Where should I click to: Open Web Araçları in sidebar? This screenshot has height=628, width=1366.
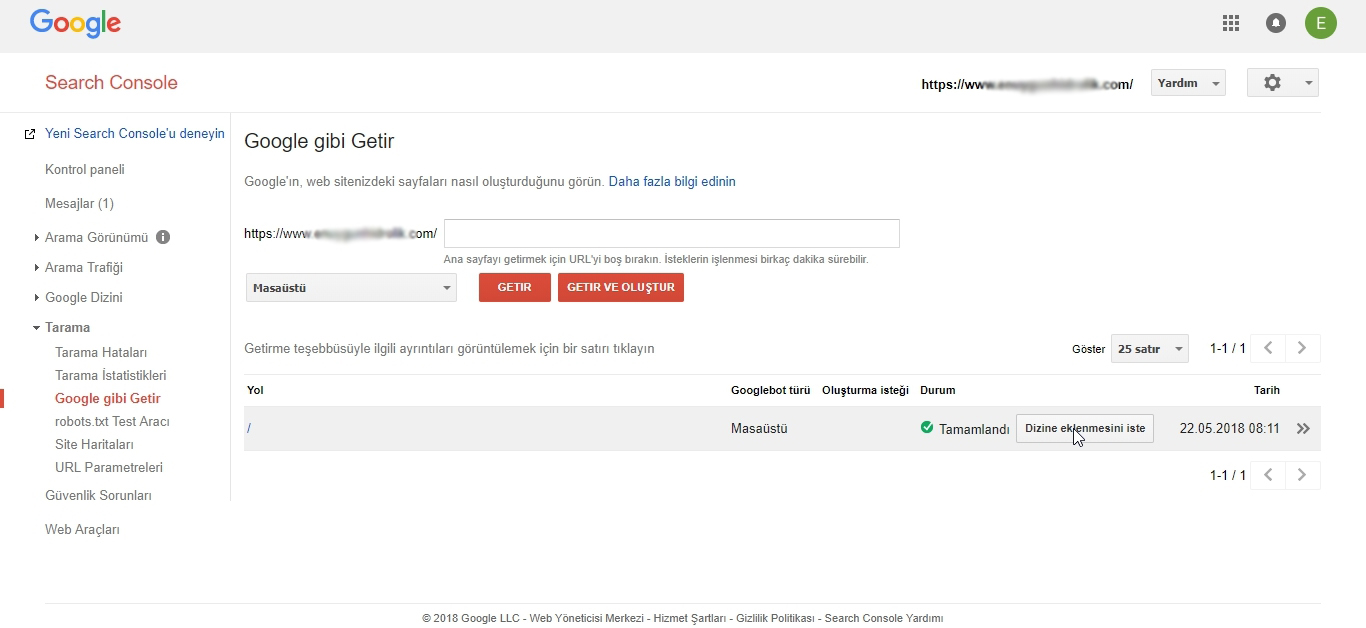pos(82,529)
